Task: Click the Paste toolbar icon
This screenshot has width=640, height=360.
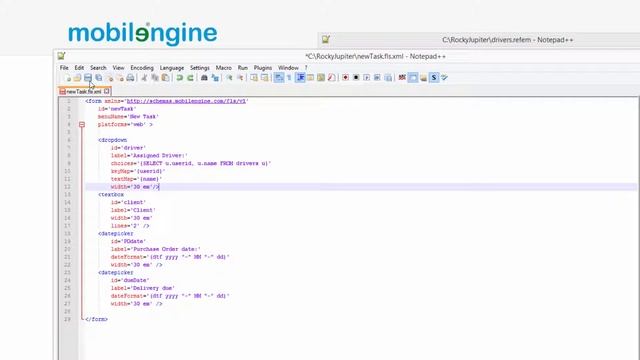Action: [165, 78]
